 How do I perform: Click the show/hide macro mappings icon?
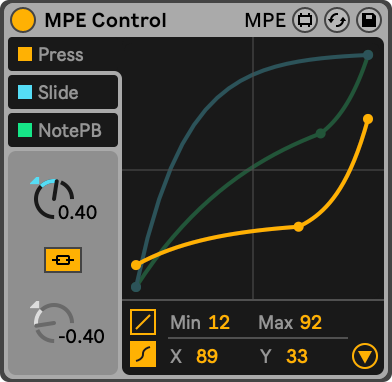click(305, 20)
